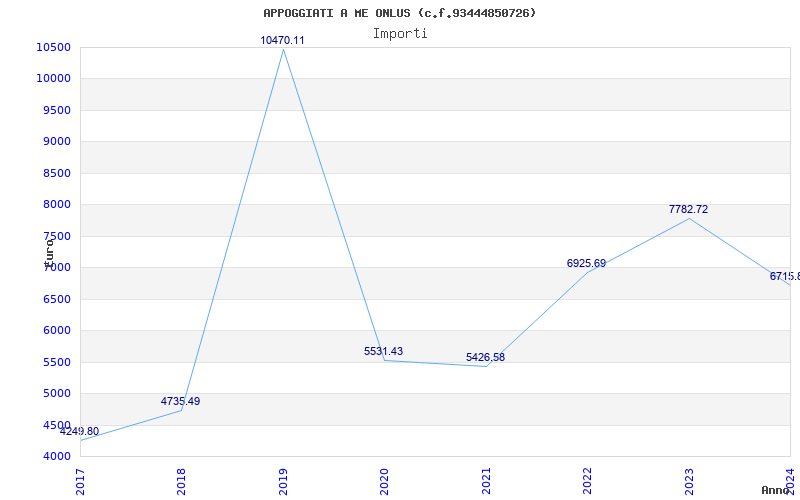Click the Anno x-axis title
This screenshot has width=800, height=500.
[776, 490]
